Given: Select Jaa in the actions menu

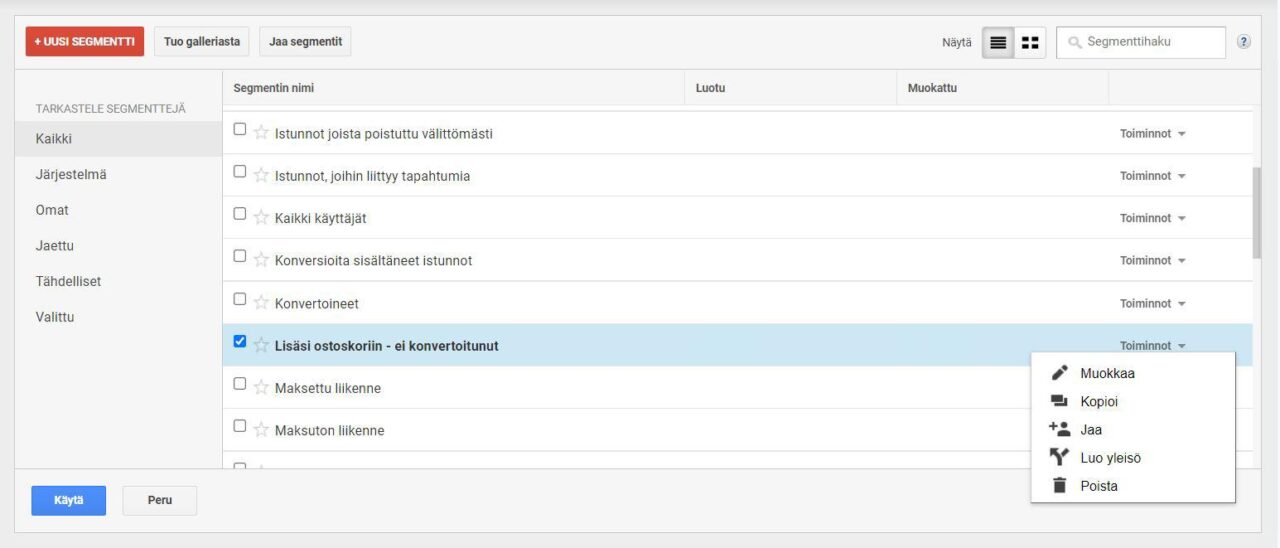Looking at the screenshot, I should coord(1091,430).
